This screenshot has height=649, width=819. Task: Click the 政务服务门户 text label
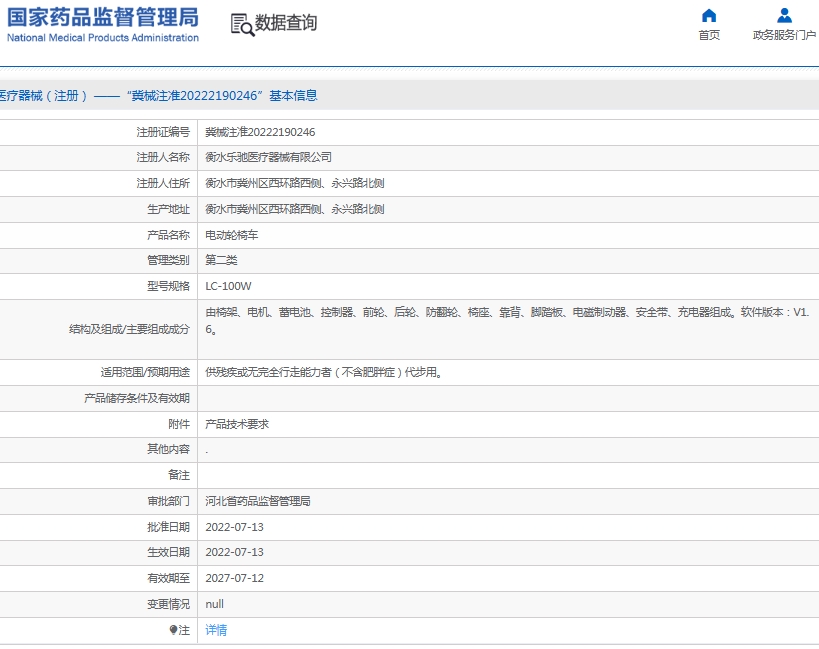[784, 35]
